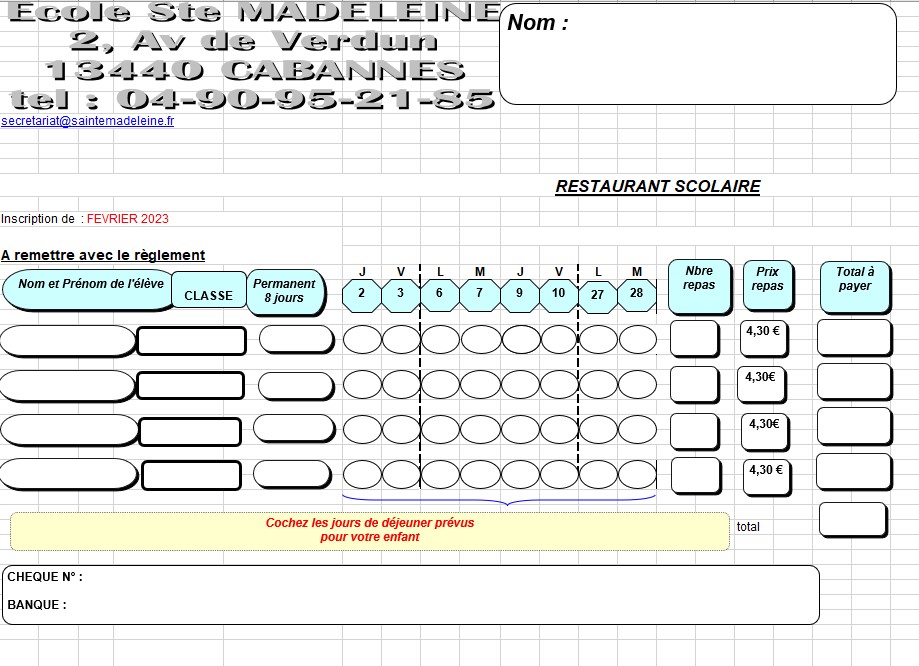
Task: Select fourth student row class field
Action: pos(191,475)
